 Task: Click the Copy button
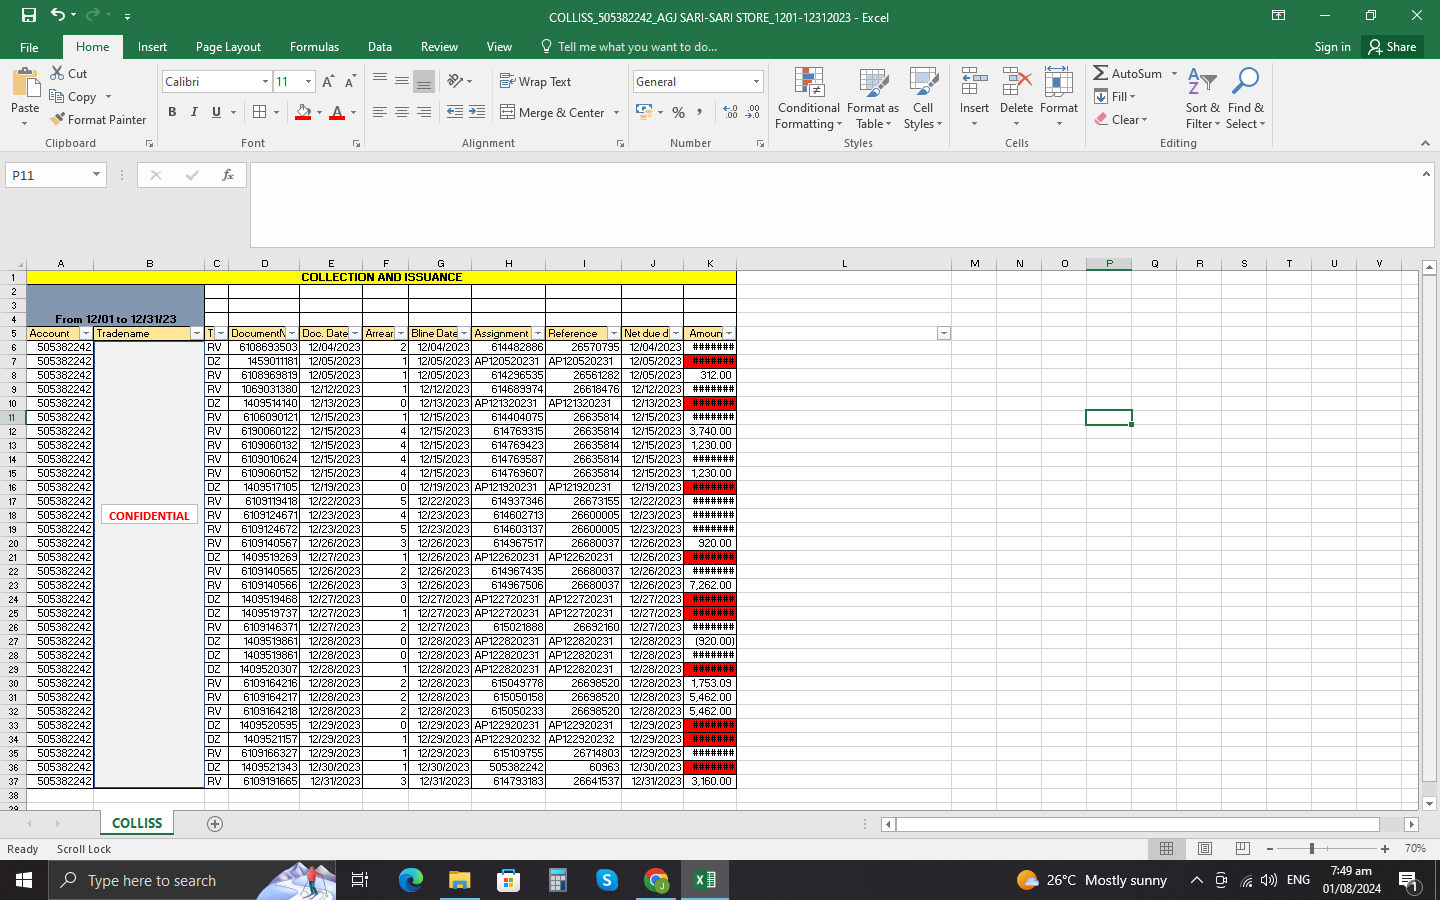[x=73, y=97]
